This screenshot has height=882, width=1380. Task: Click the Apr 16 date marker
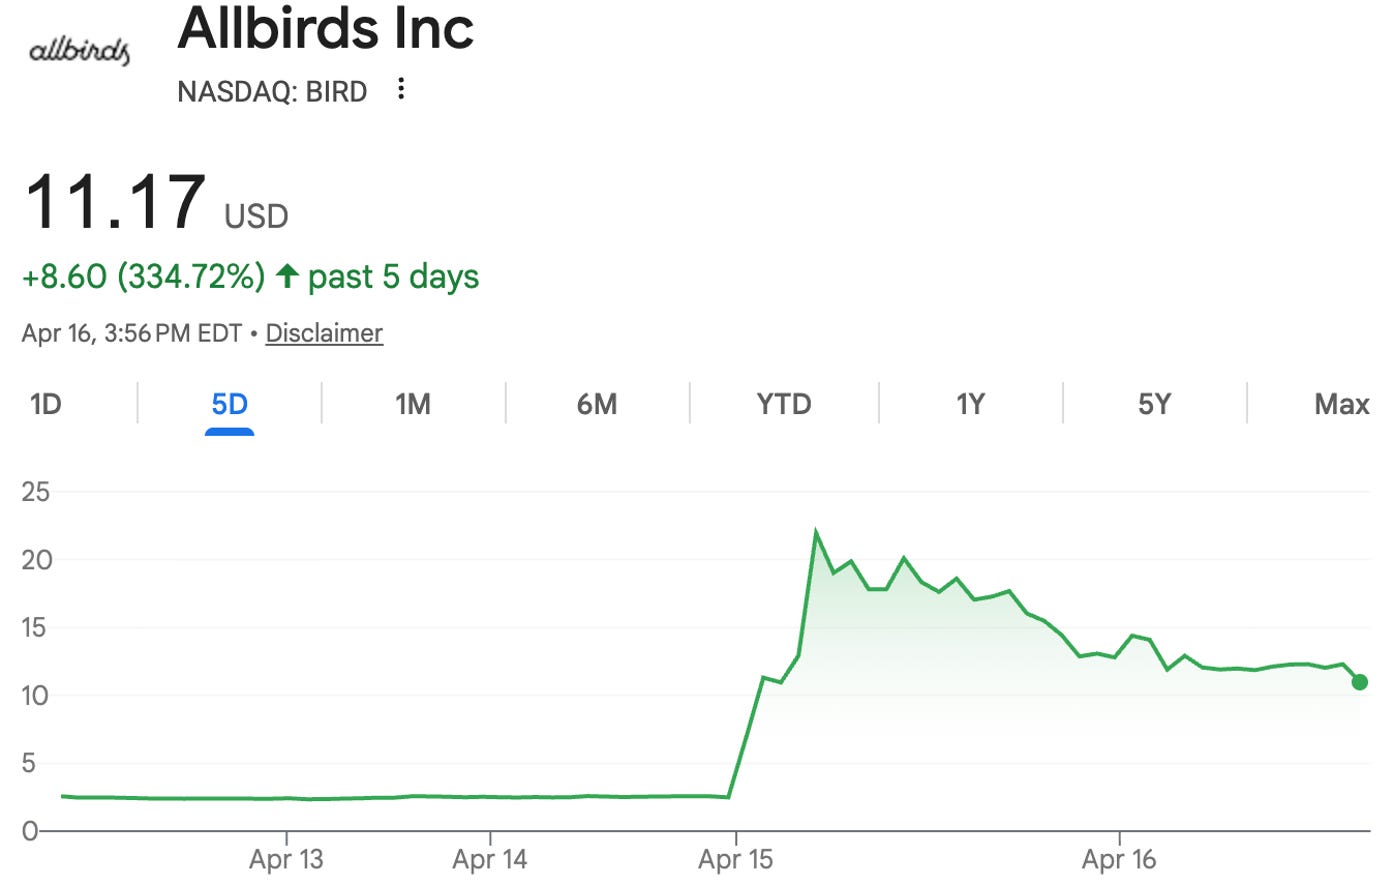click(1119, 859)
